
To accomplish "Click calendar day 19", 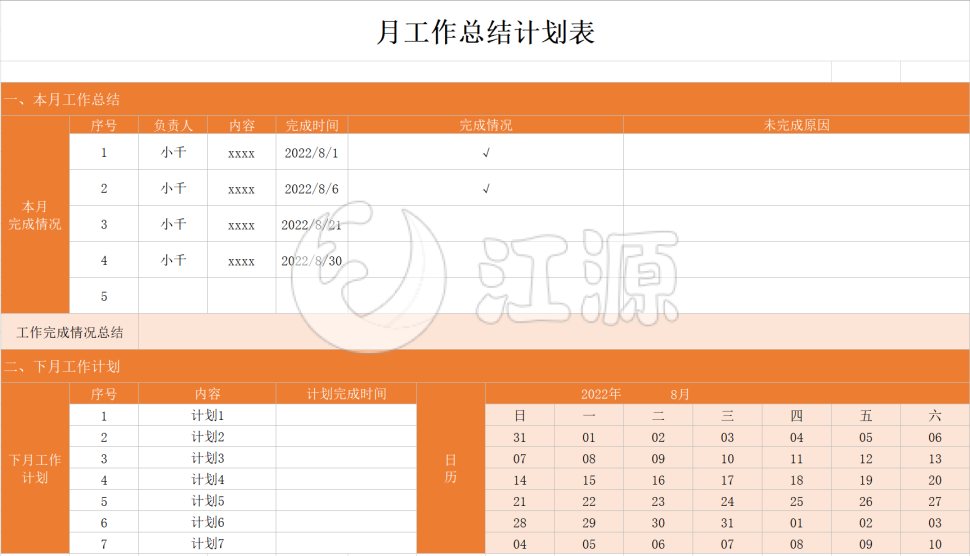I will pos(866,480).
